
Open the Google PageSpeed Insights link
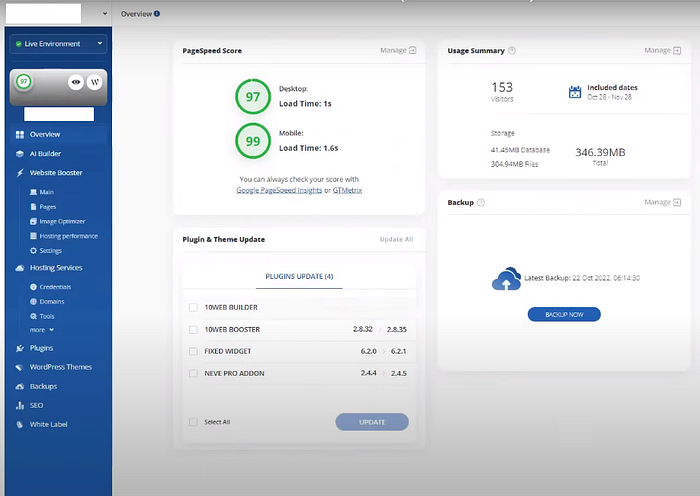(279, 190)
